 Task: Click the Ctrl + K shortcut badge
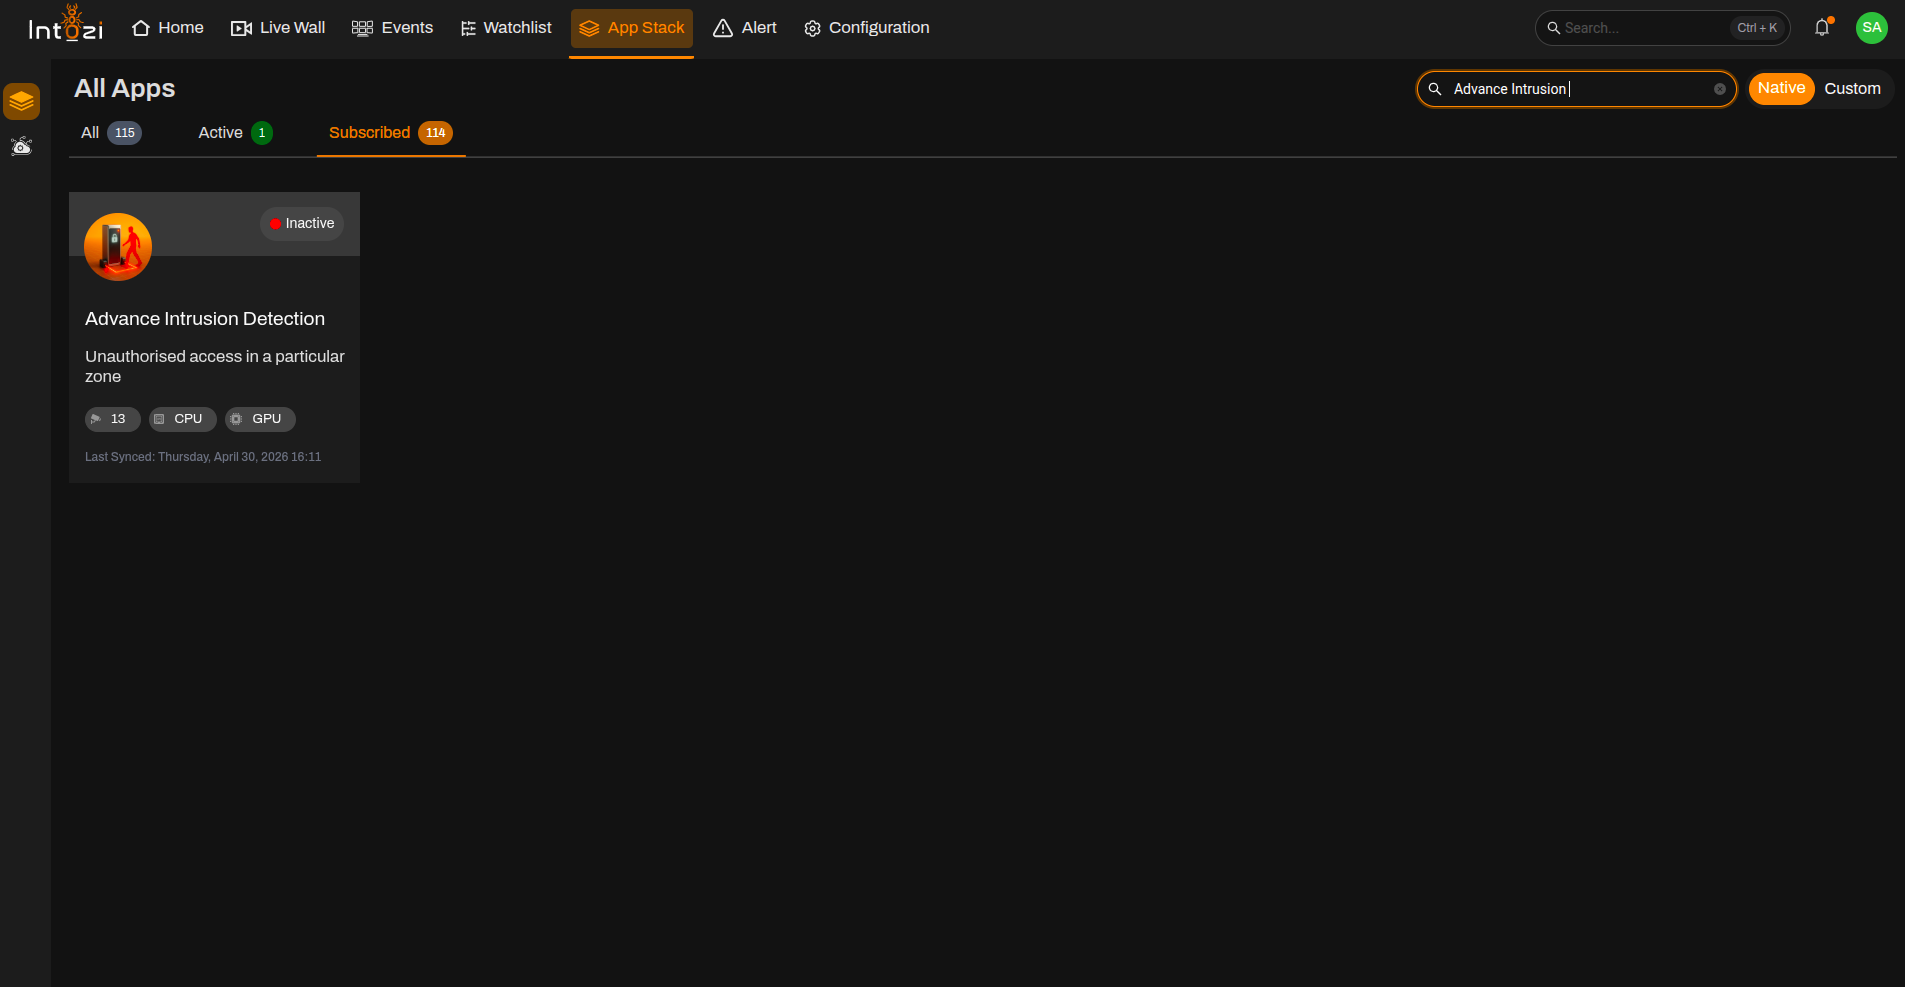[x=1757, y=28]
